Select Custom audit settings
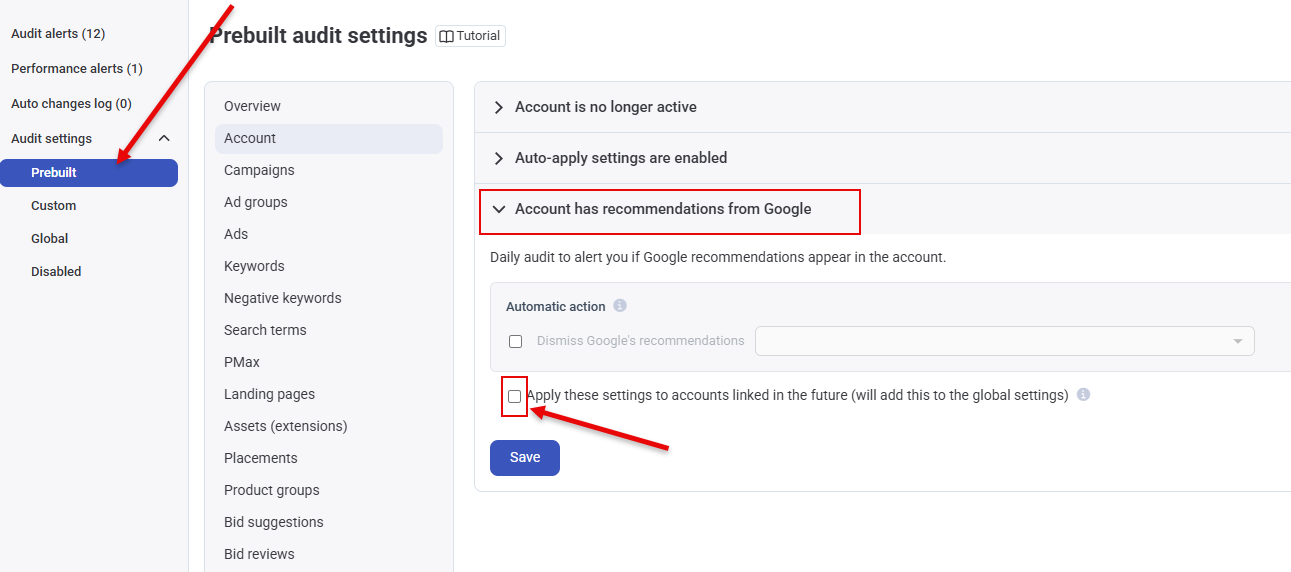 click(x=54, y=206)
